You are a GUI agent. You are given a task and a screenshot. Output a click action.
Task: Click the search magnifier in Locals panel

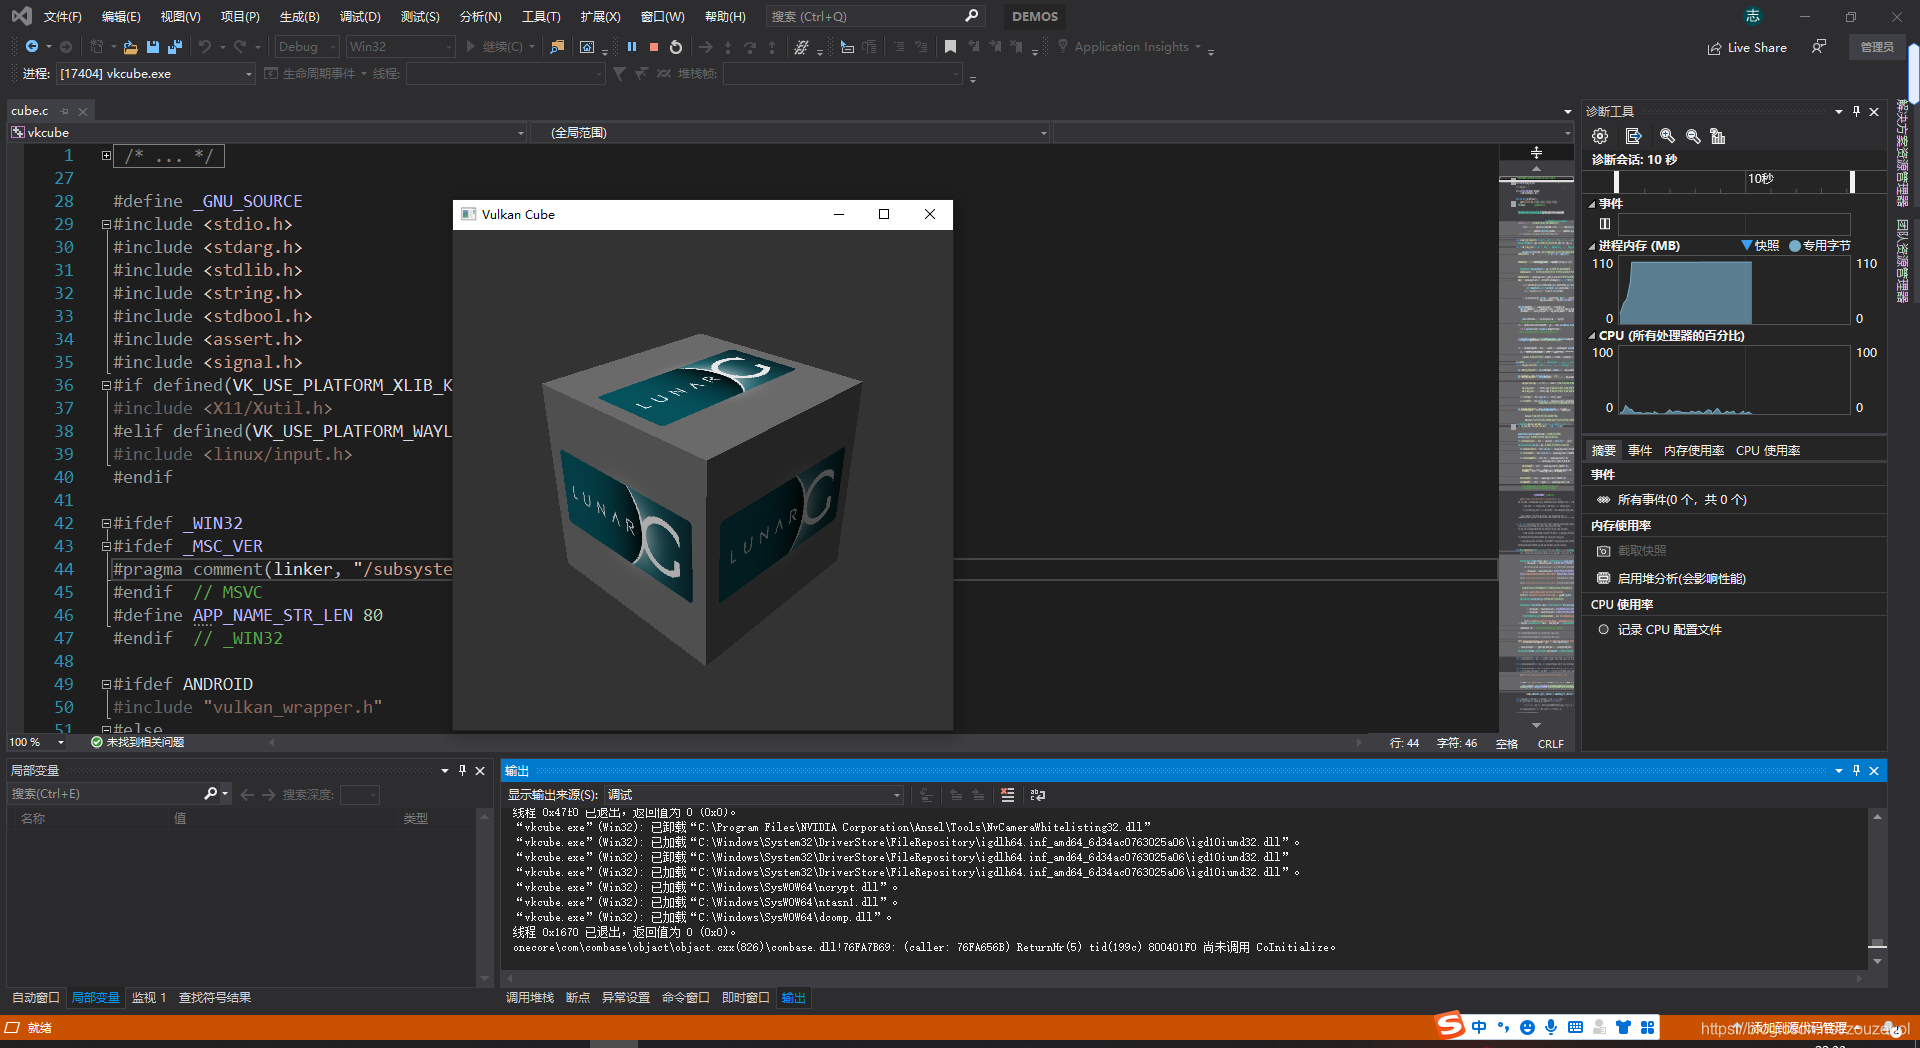click(211, 794)
